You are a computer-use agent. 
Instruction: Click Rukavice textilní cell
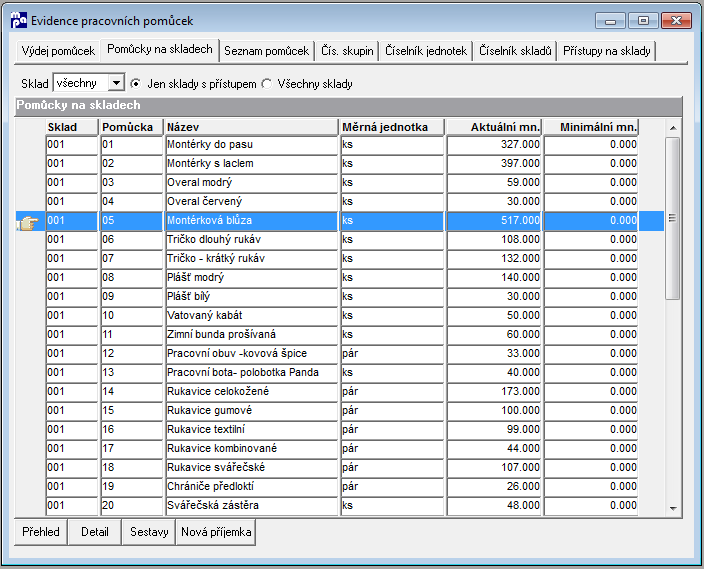(251, 429)
